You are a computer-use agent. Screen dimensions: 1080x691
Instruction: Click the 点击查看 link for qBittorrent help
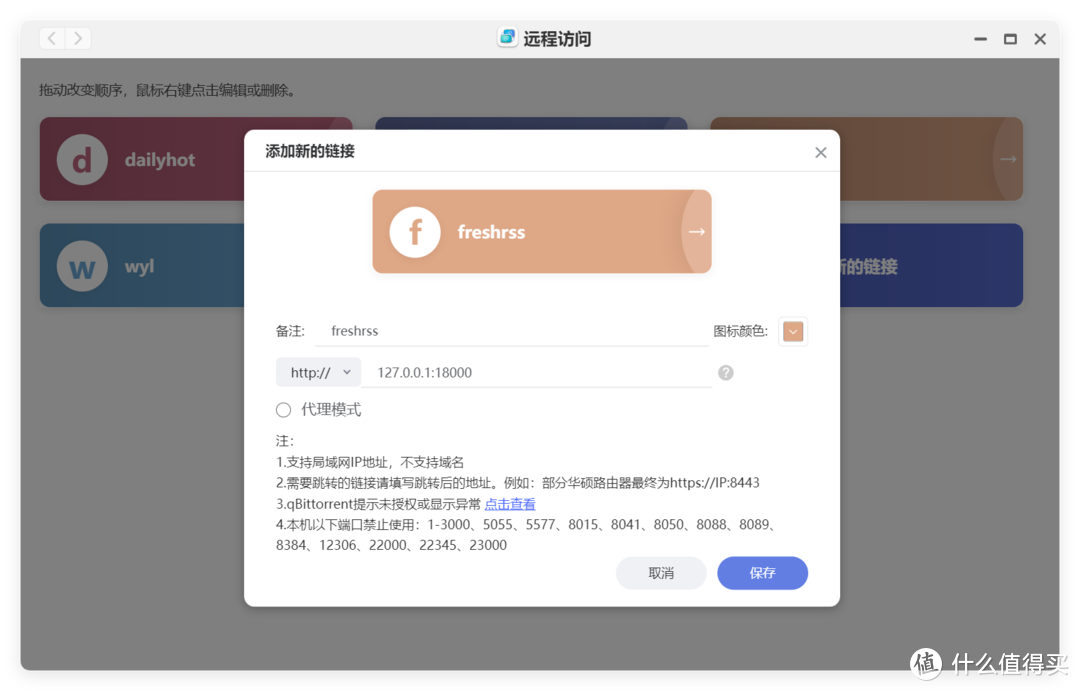509,503
